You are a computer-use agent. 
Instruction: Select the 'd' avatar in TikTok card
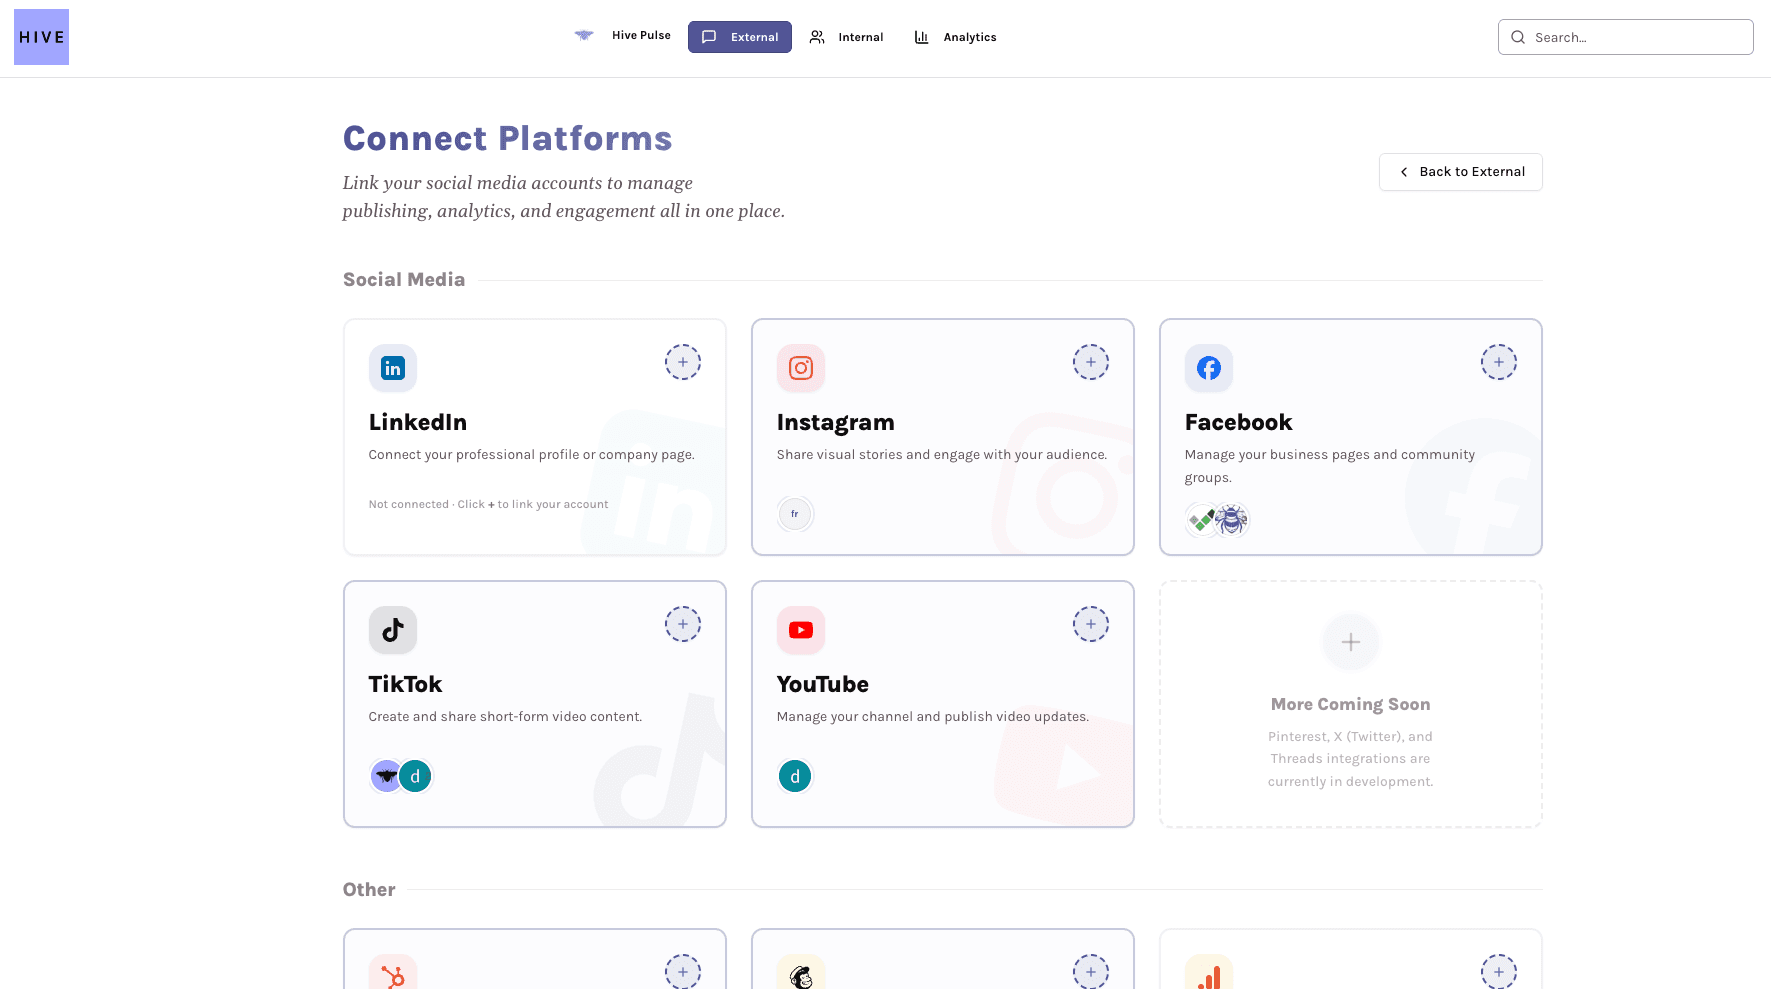pos(415,776)
